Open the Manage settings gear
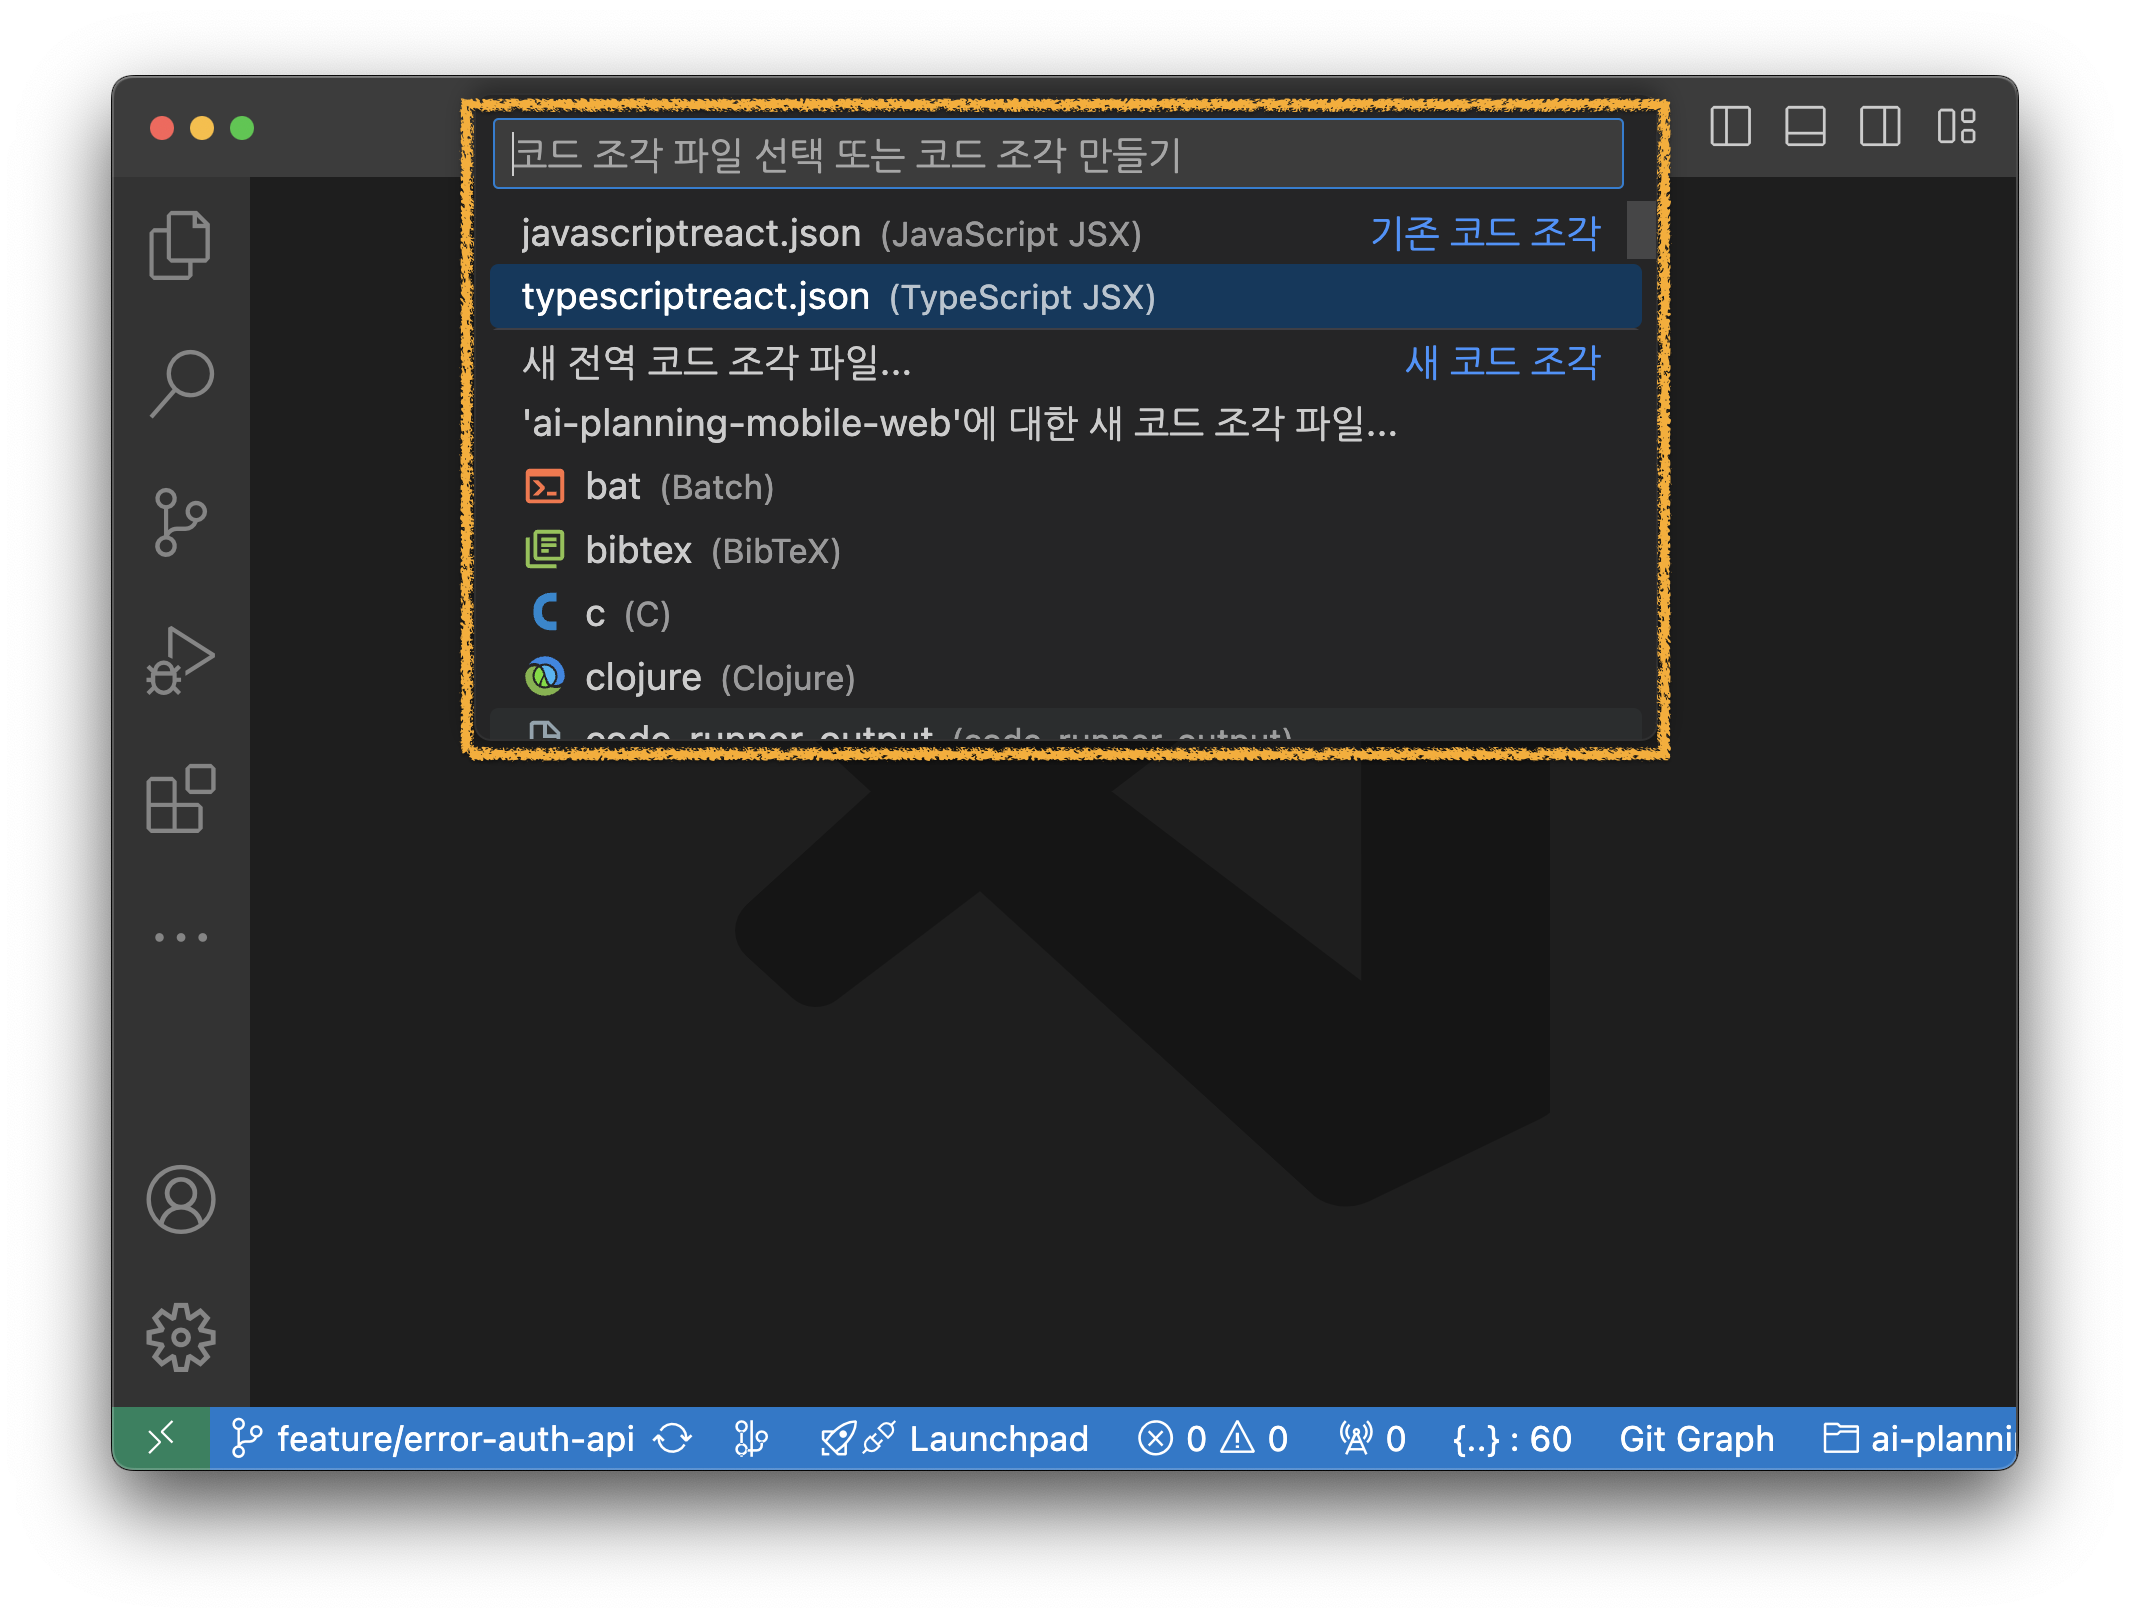The height and width of the screenshot is (1618, 2130). [181, 1338]
